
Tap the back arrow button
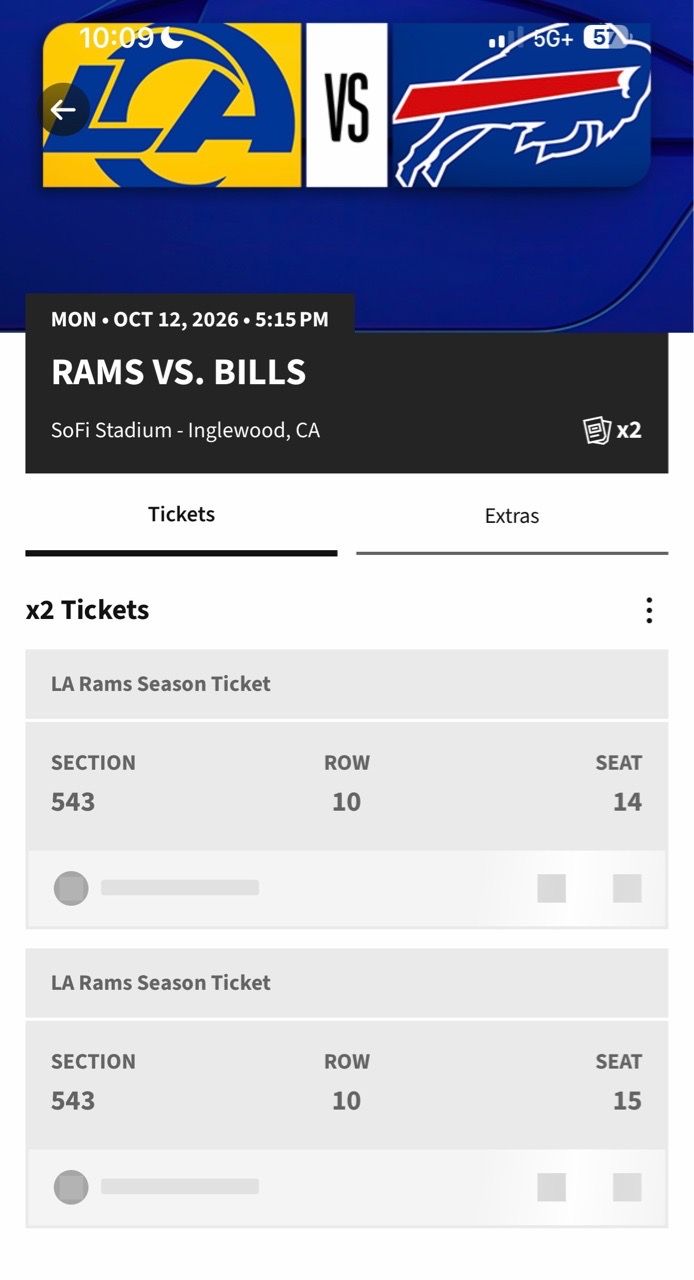64,110
